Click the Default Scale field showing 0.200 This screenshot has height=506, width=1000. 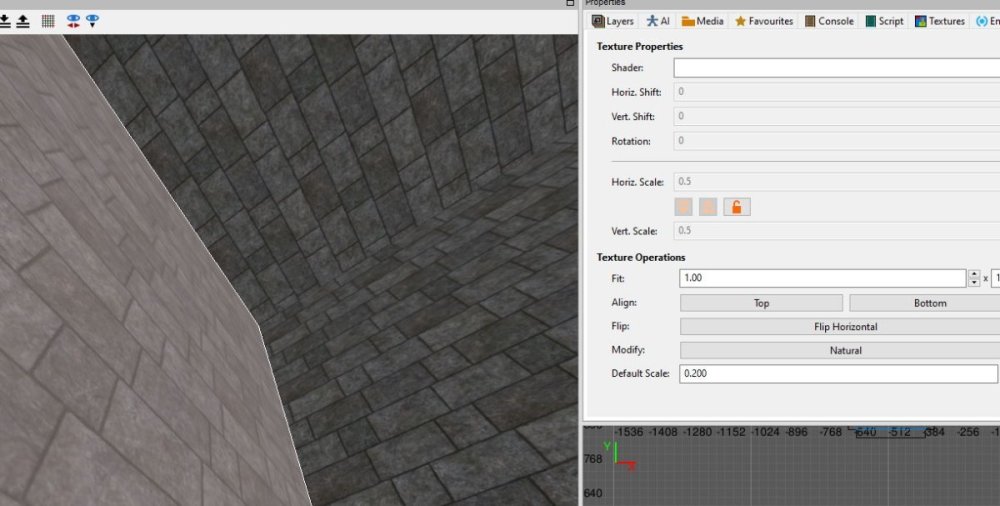pos(838,374)
